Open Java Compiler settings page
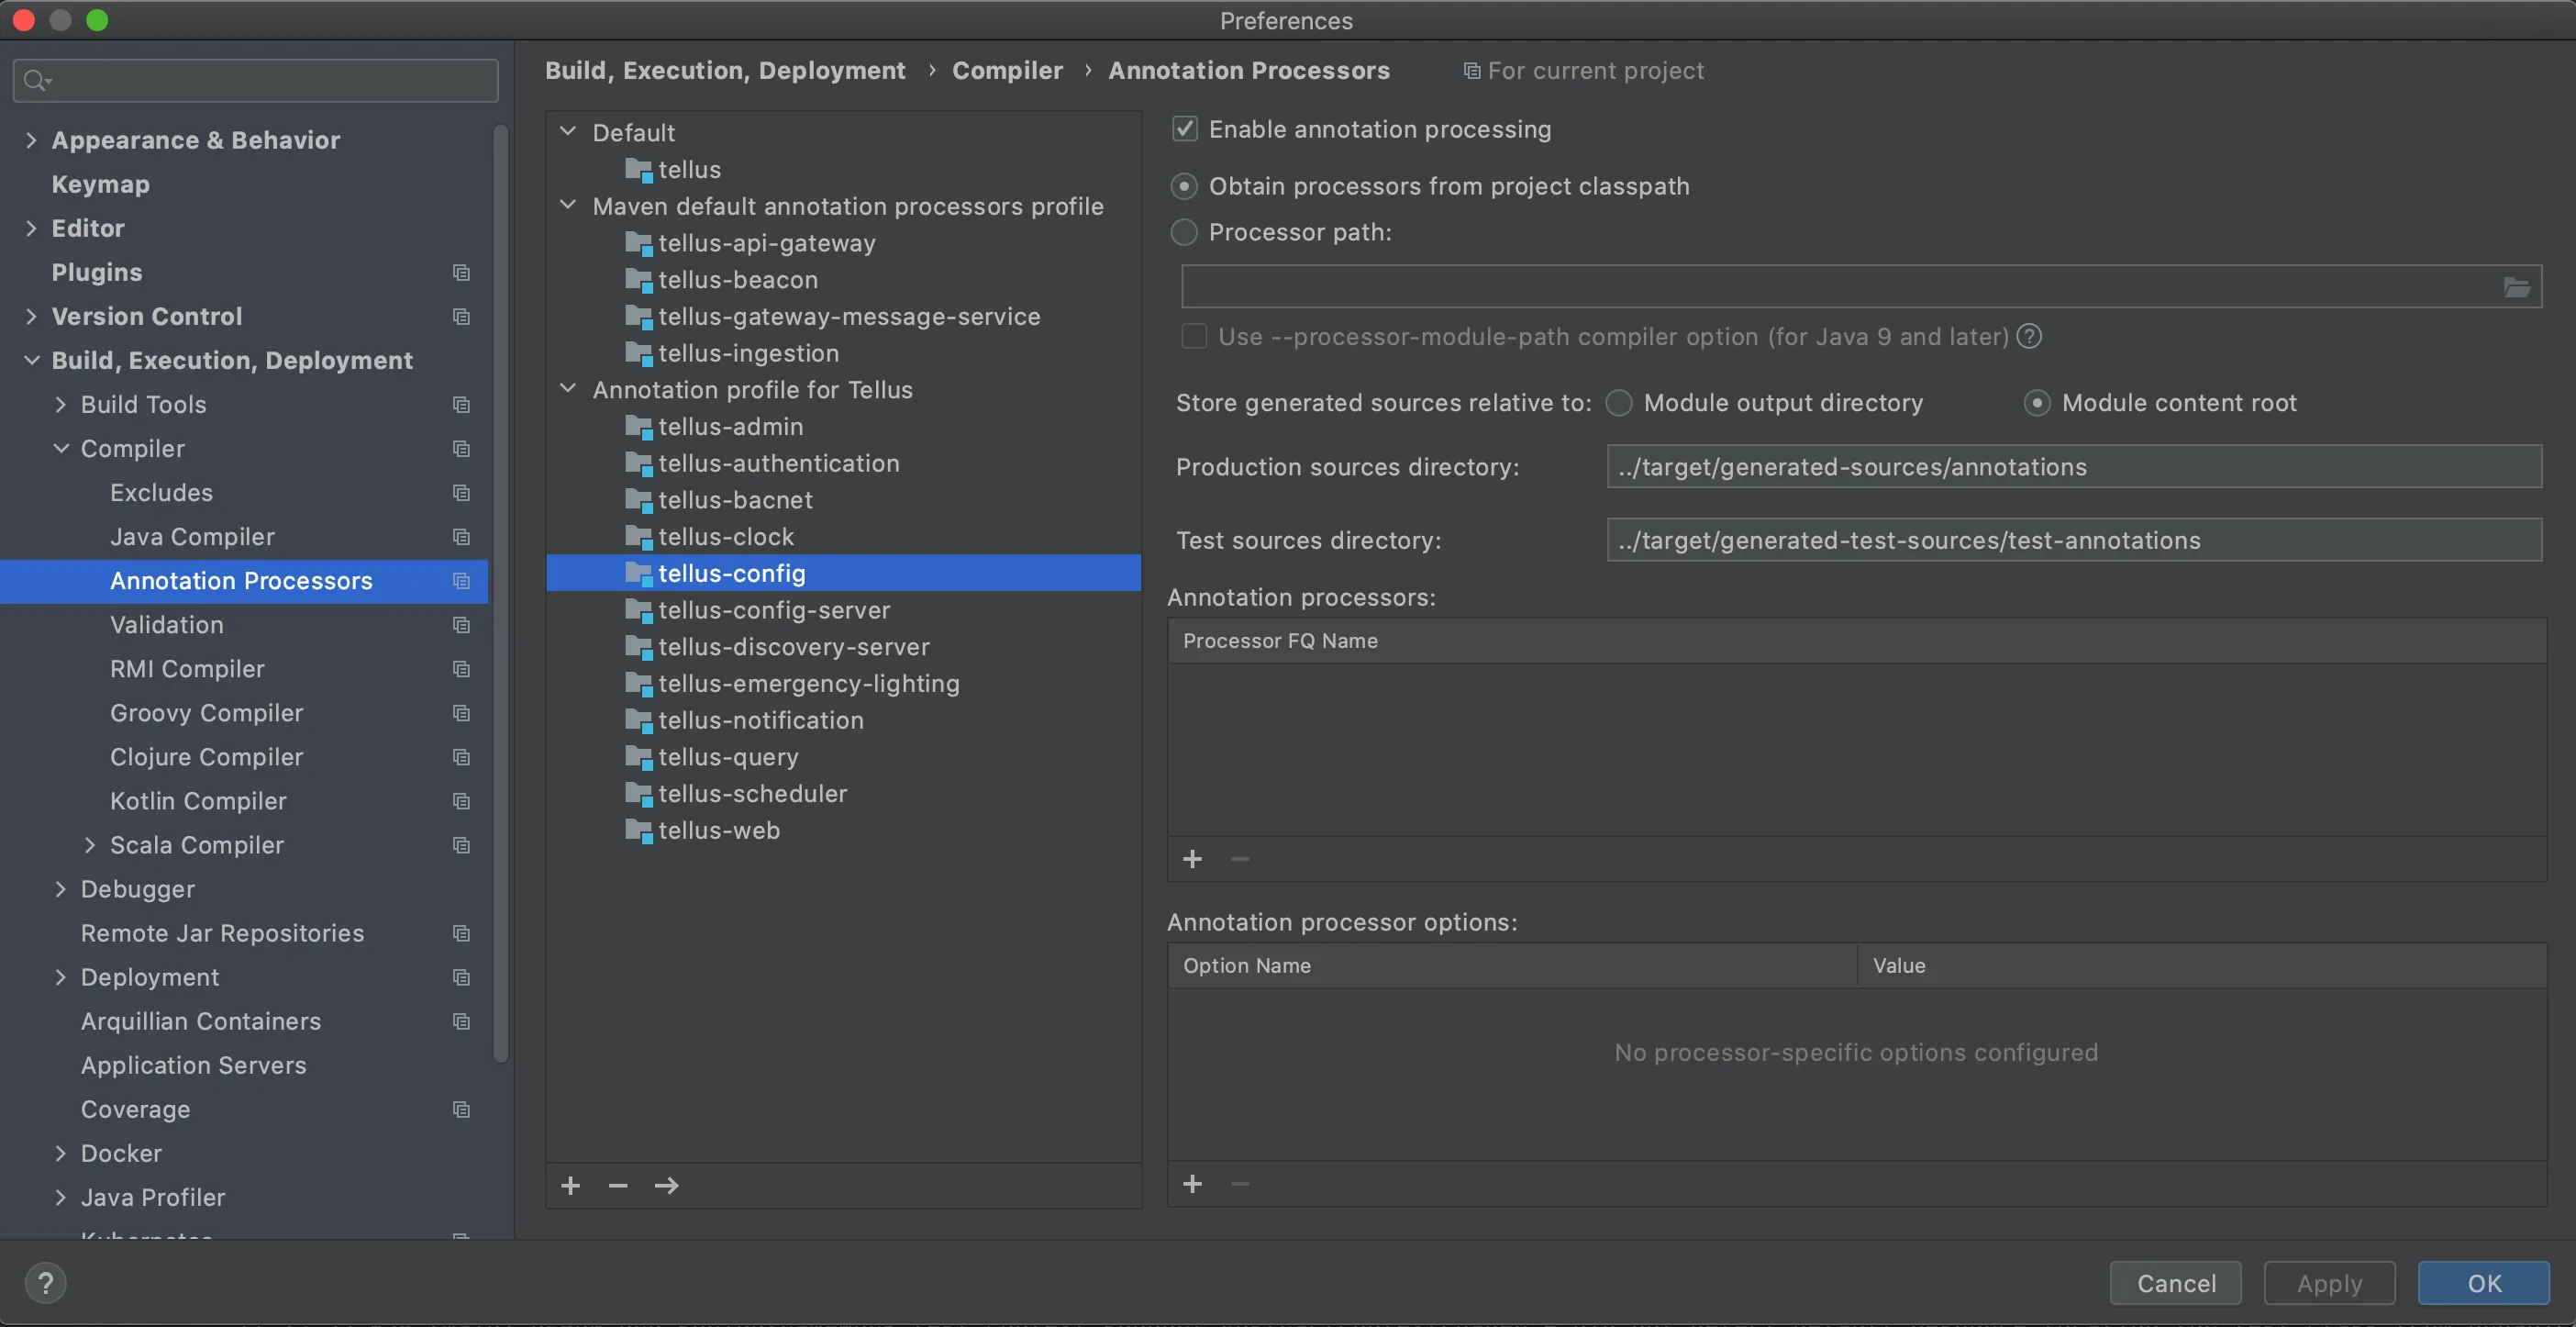 click(x=192, y=537)
